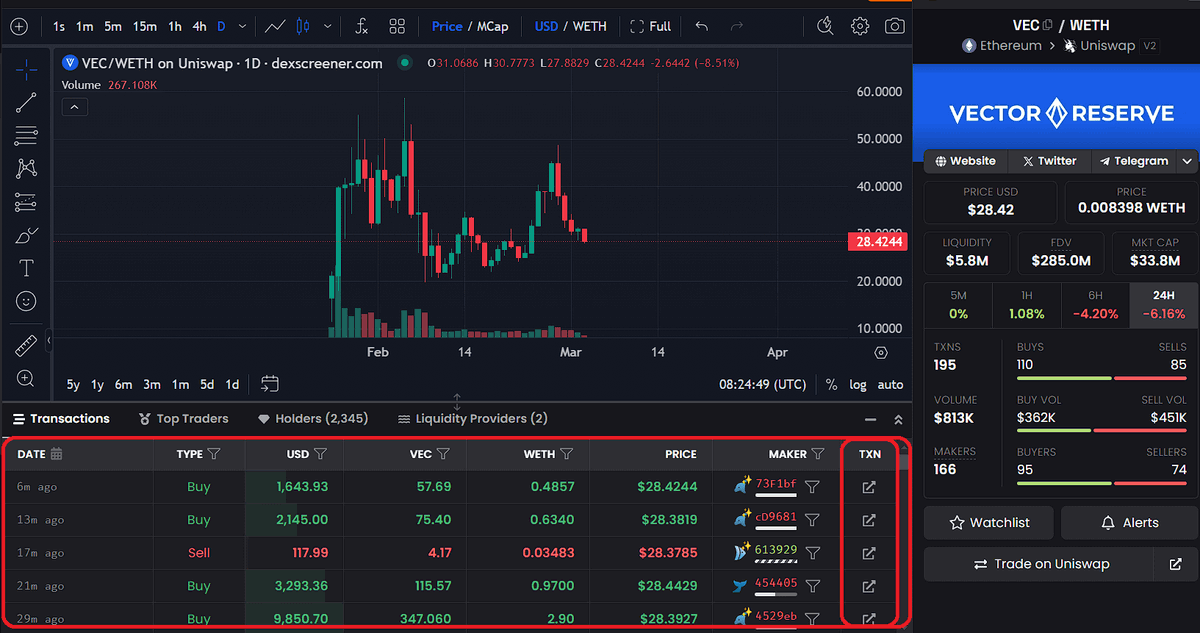Image resolution: width=1200 pixels, height=633 pixels.
Task: Select the crosshair cursor tool
Action: pos(26,68)
